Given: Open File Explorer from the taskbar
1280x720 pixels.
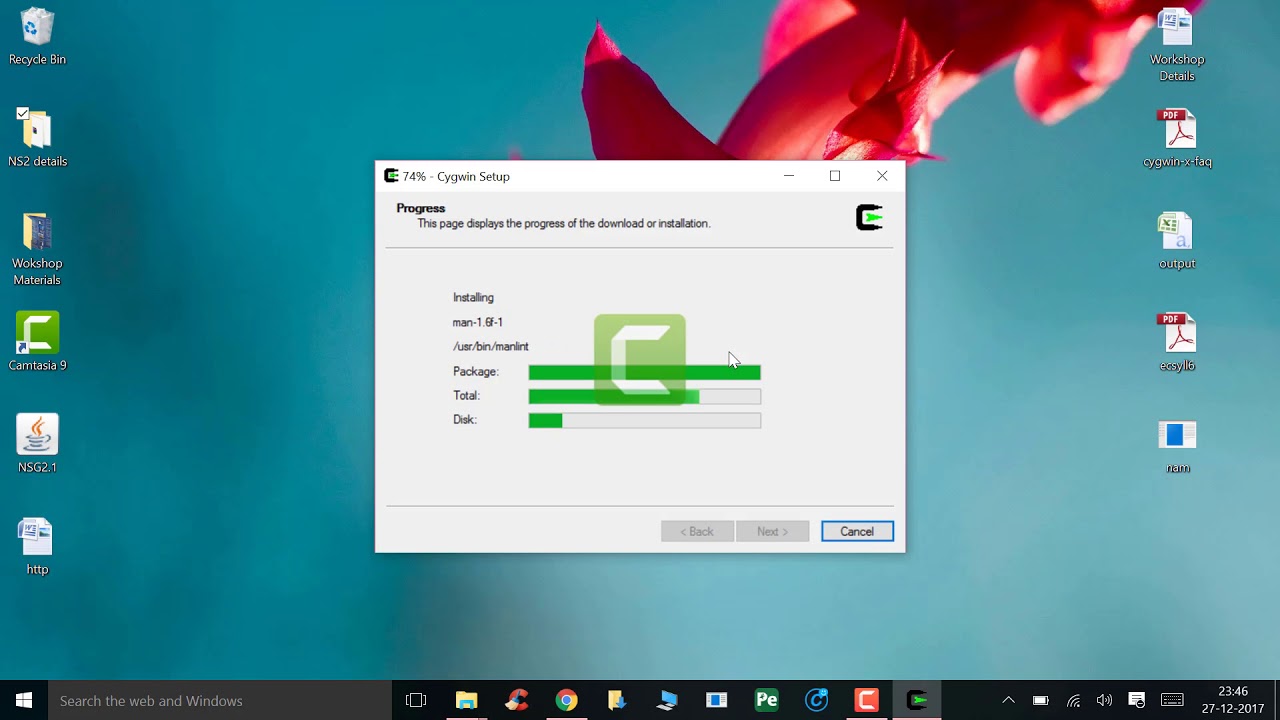Looking at the screenshot, I should click(466, 700).
